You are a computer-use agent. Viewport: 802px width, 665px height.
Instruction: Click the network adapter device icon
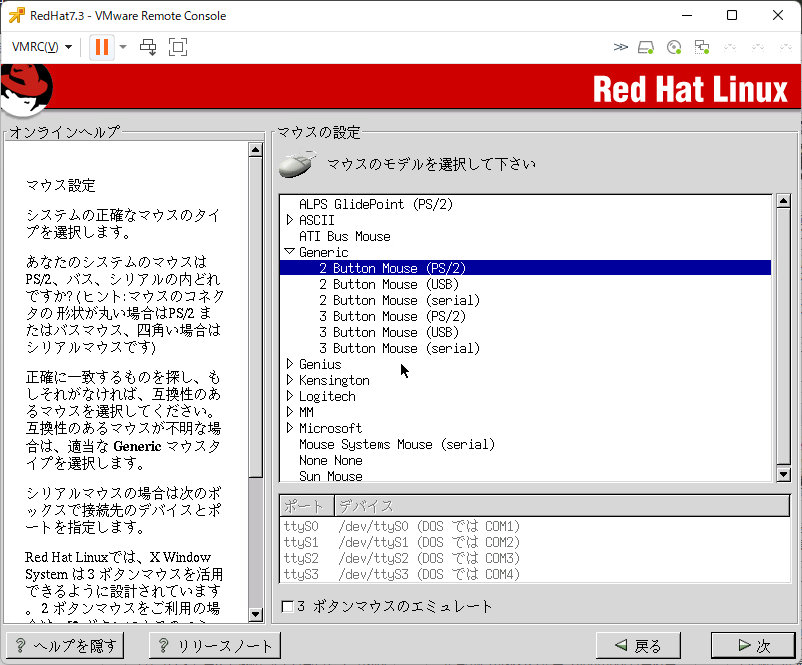pyautogui.click(x=702, y=48)
